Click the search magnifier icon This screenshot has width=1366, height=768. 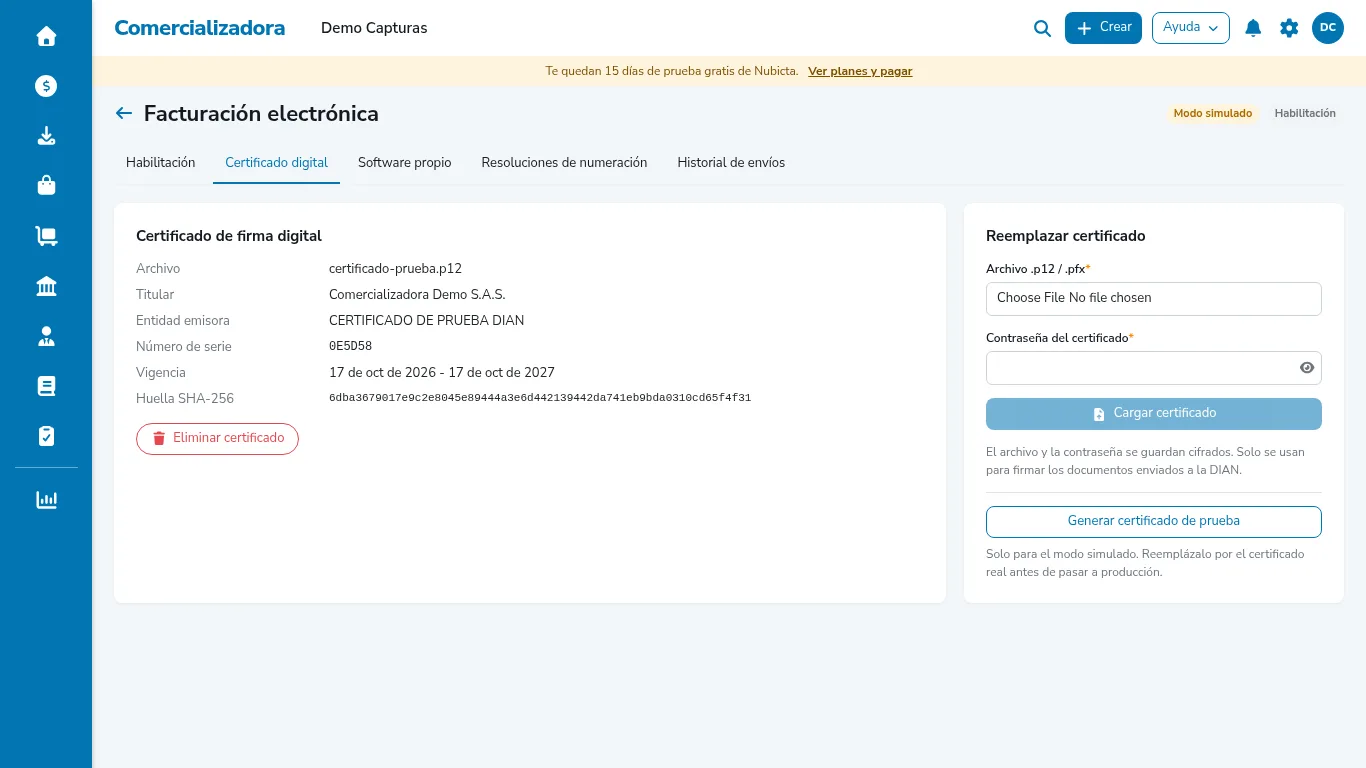click(1042, 29)
